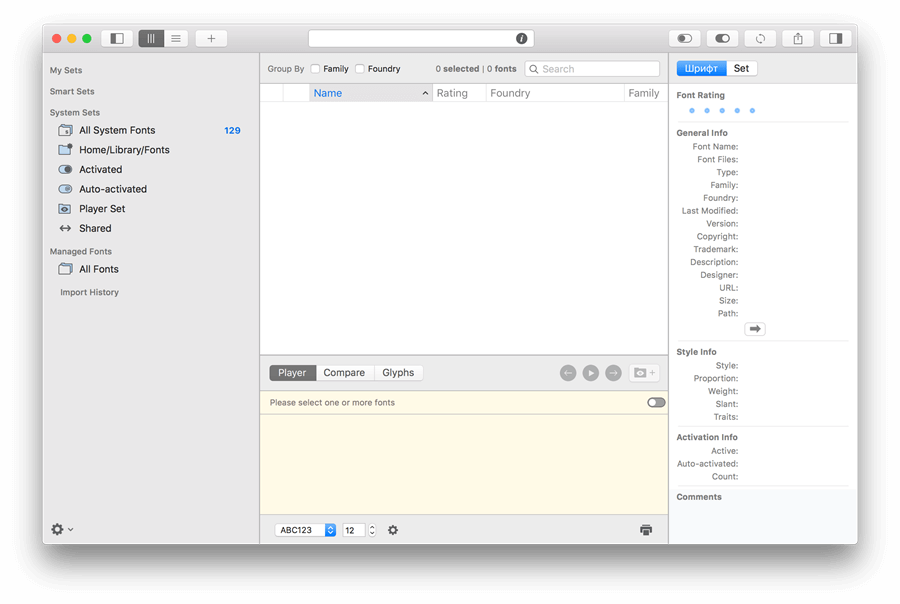Click the All Fonts folder icon
Screen dimensions: 900x604
coord(65,269)
